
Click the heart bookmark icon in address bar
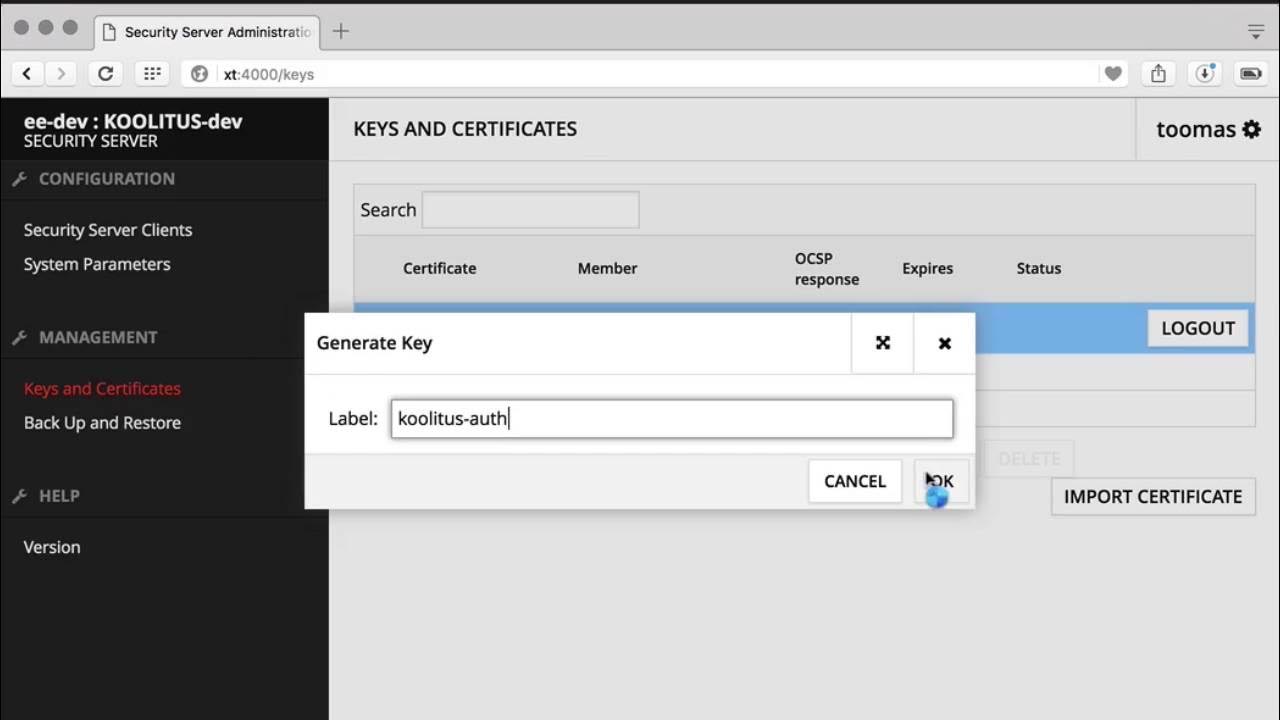[1112, 74]
